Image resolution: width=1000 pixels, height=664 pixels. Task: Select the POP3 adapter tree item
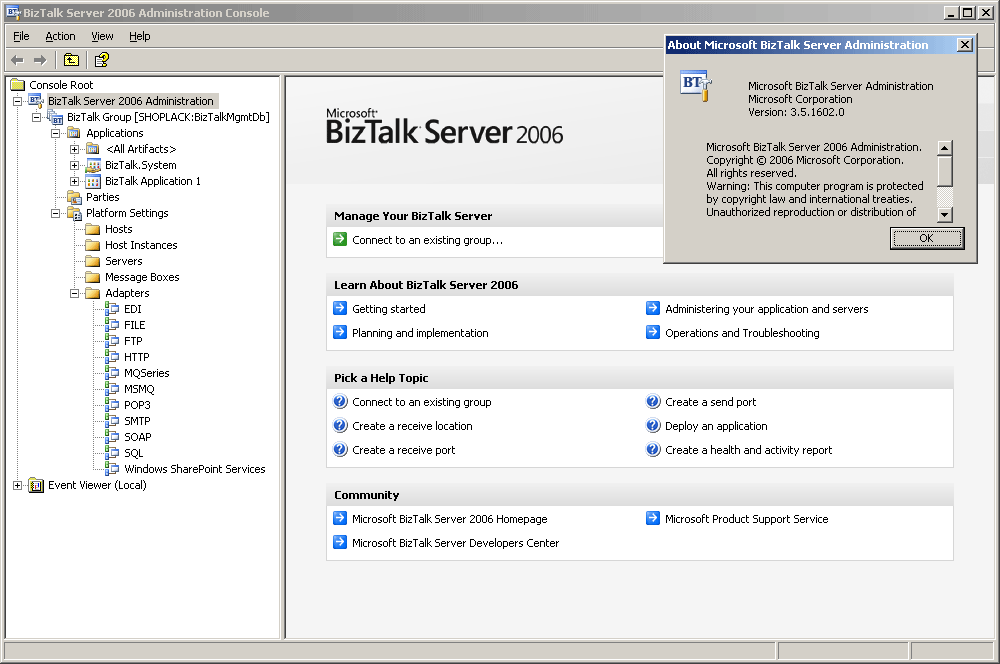(137, 405)
